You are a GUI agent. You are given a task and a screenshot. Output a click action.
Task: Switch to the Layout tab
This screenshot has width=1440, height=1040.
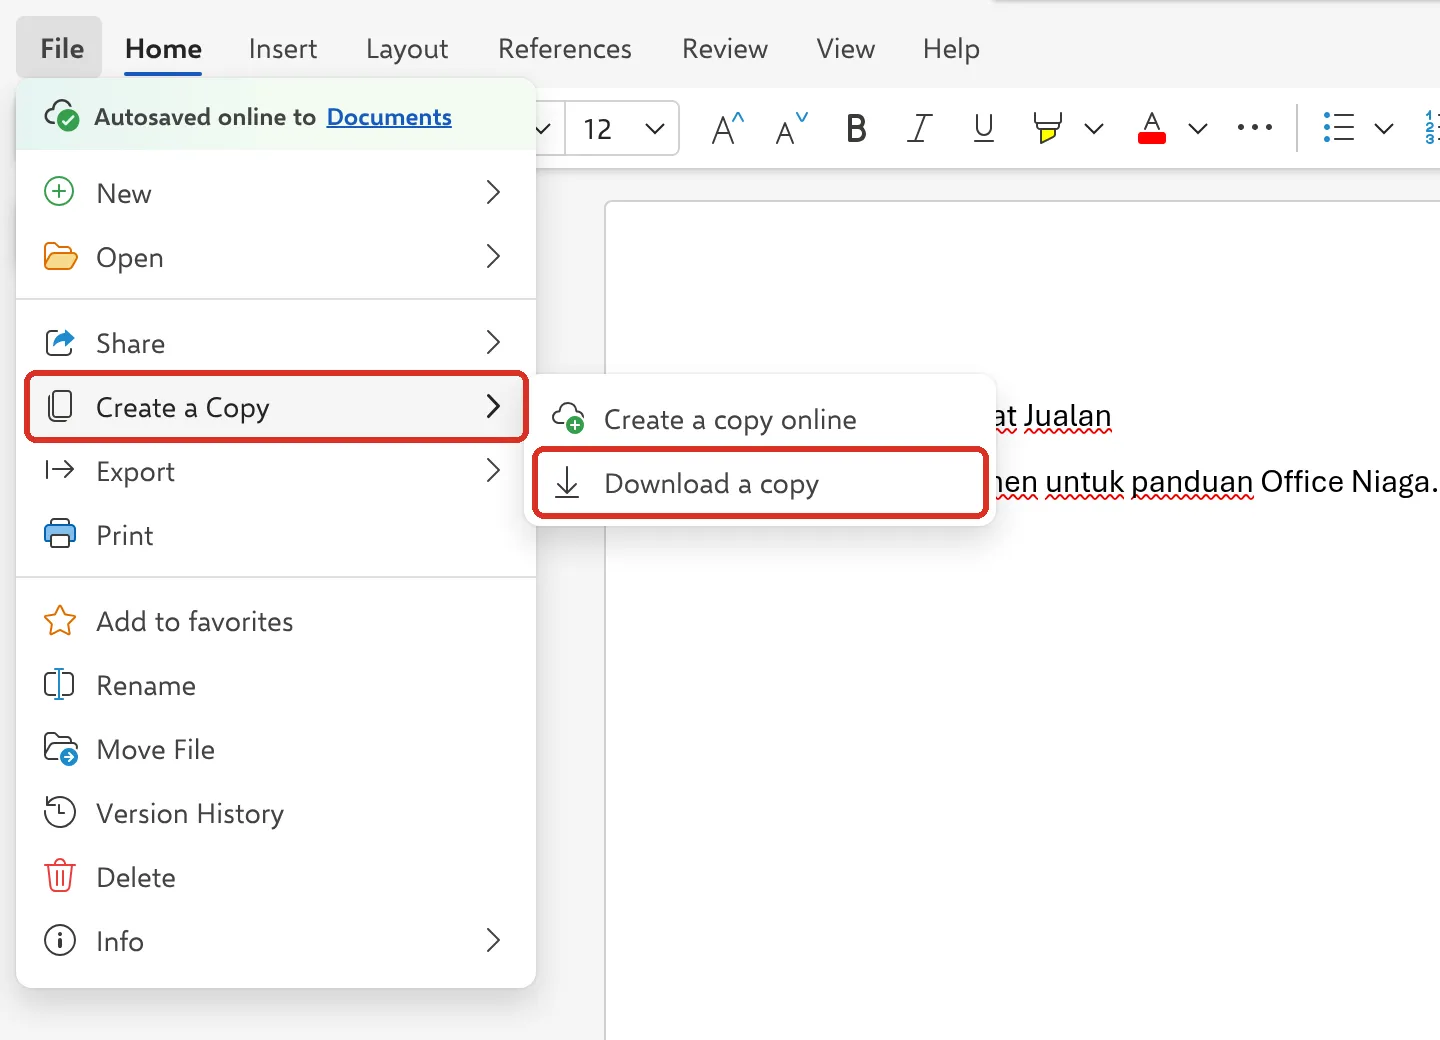point(406,49)
